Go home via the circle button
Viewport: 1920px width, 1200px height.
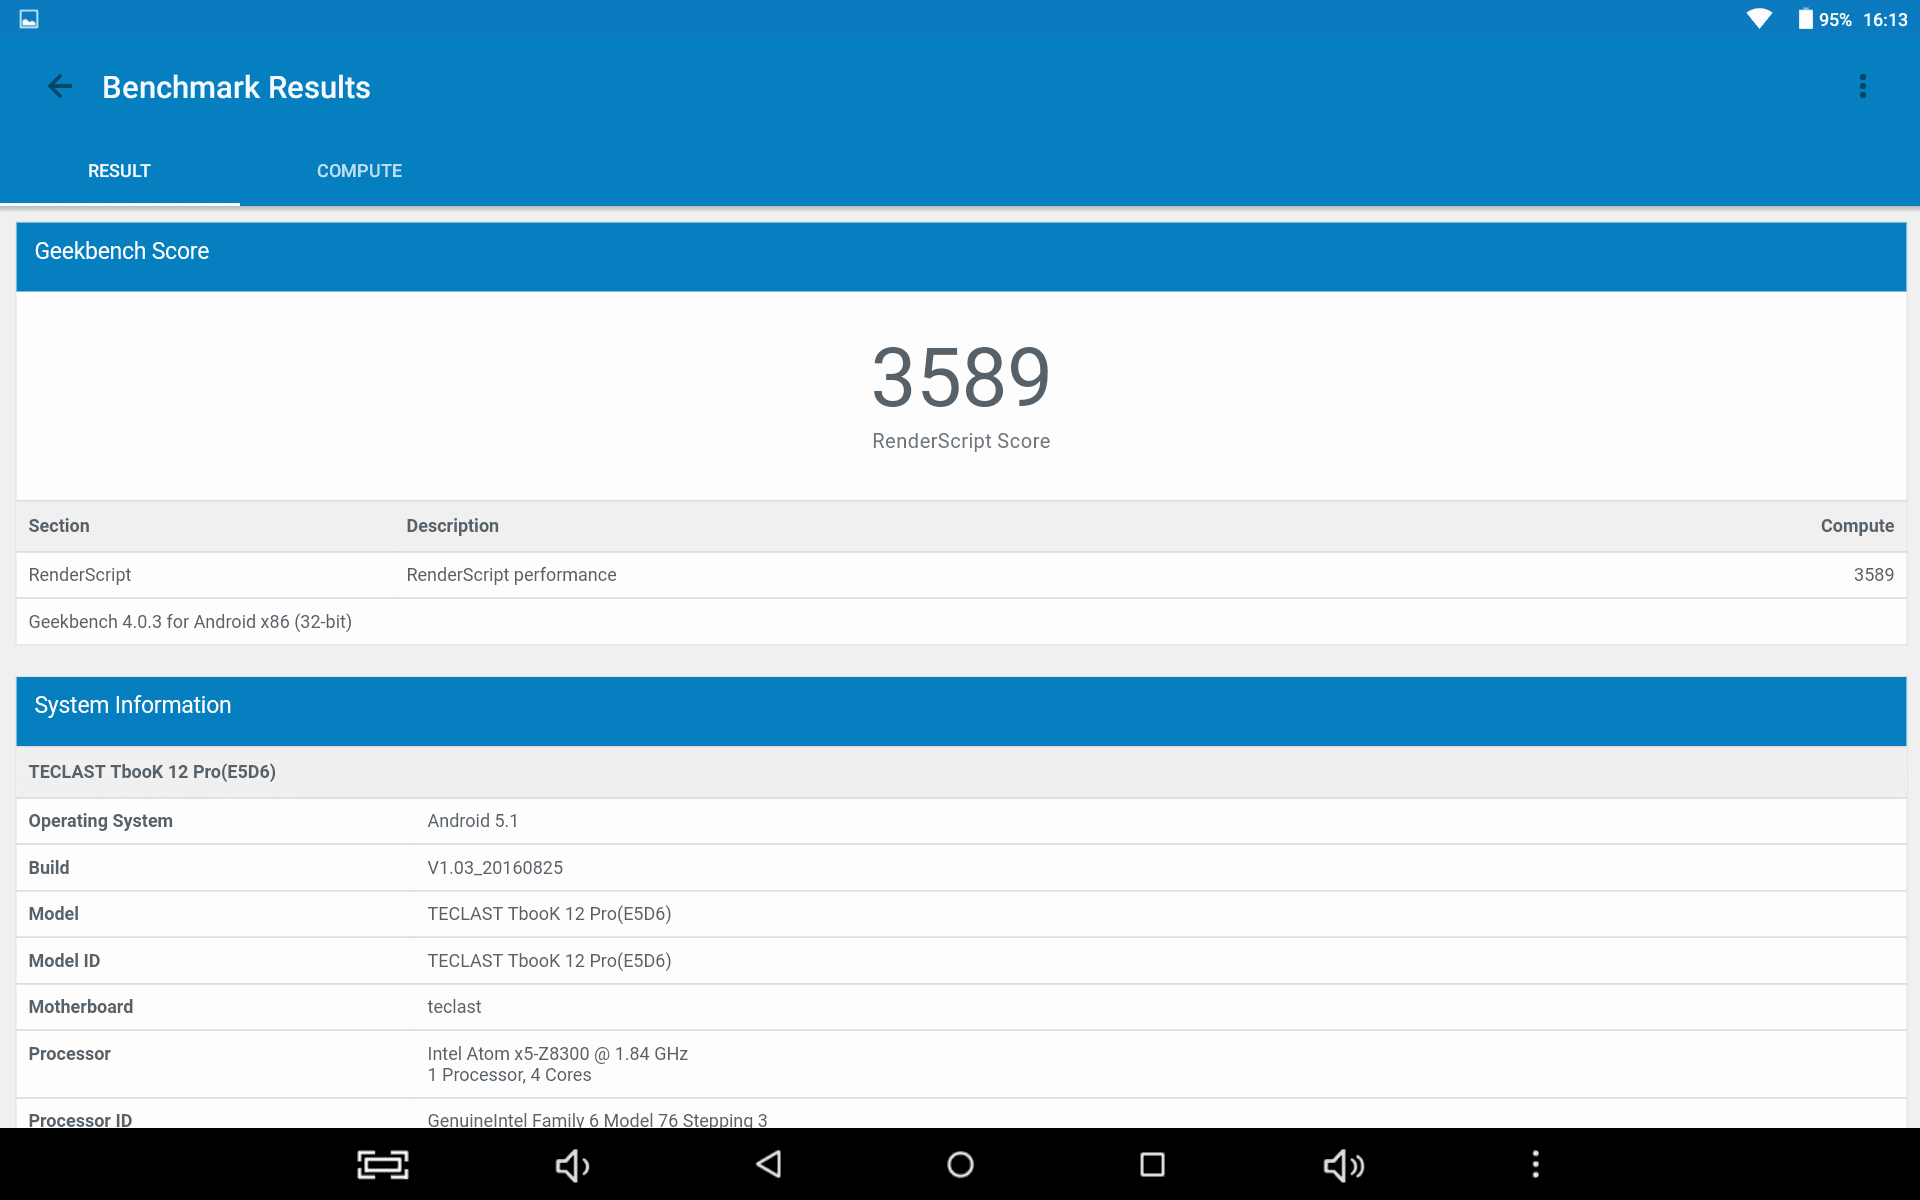960,1164
